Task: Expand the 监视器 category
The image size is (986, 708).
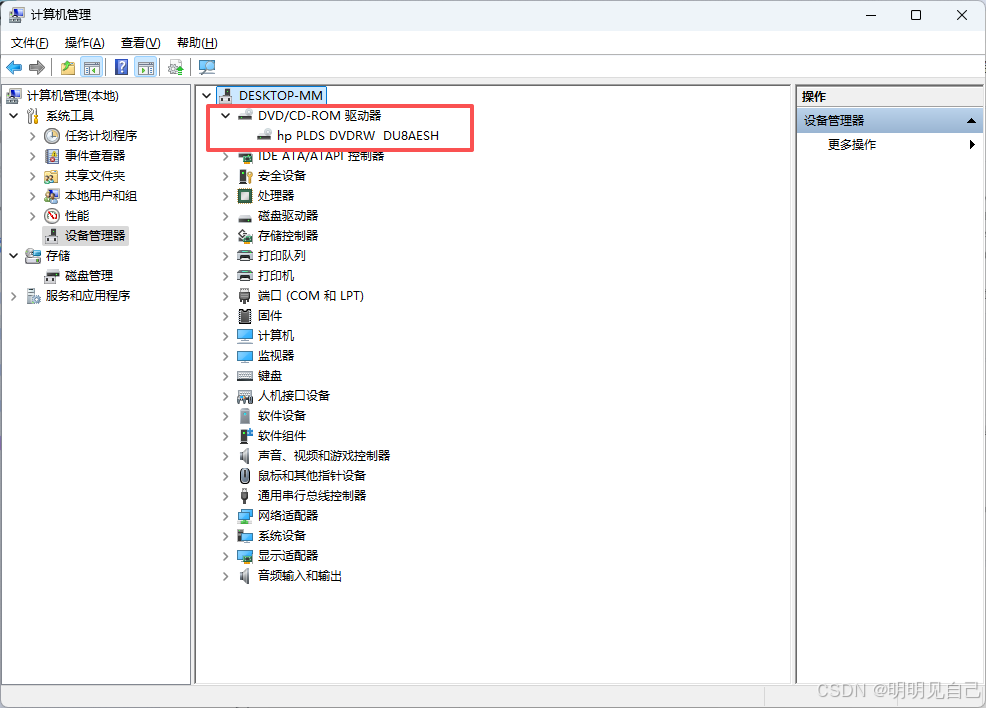Action: [x=225, y=356]
